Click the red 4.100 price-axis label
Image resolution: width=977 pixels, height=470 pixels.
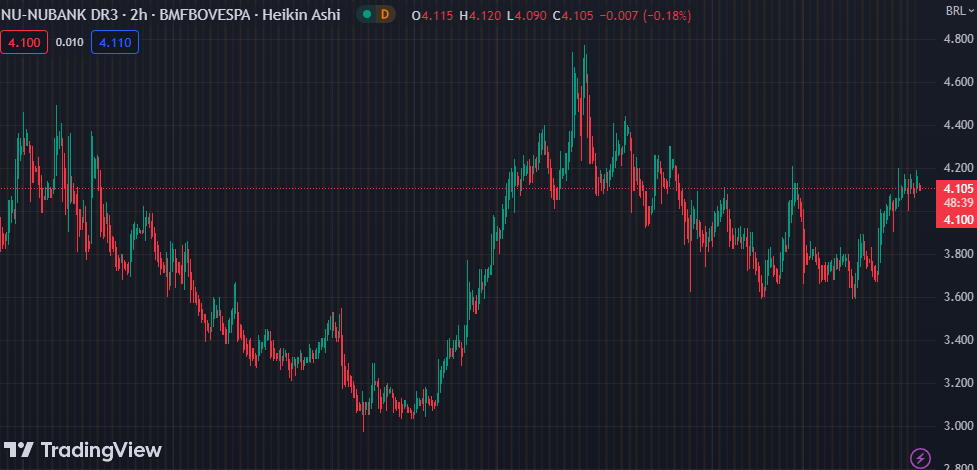[x=958, y=219]
